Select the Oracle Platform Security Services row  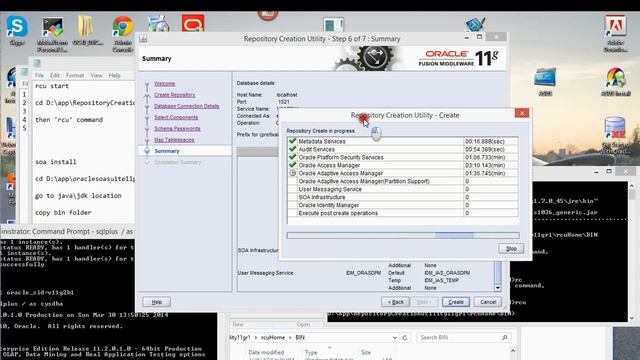403,157
